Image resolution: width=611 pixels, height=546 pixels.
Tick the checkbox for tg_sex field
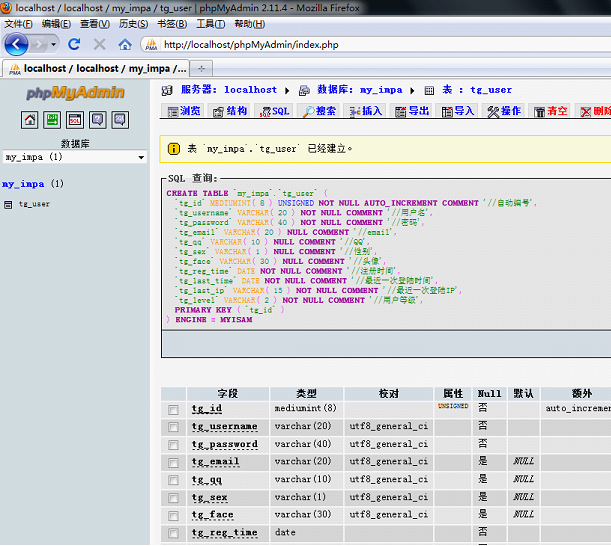173,498
